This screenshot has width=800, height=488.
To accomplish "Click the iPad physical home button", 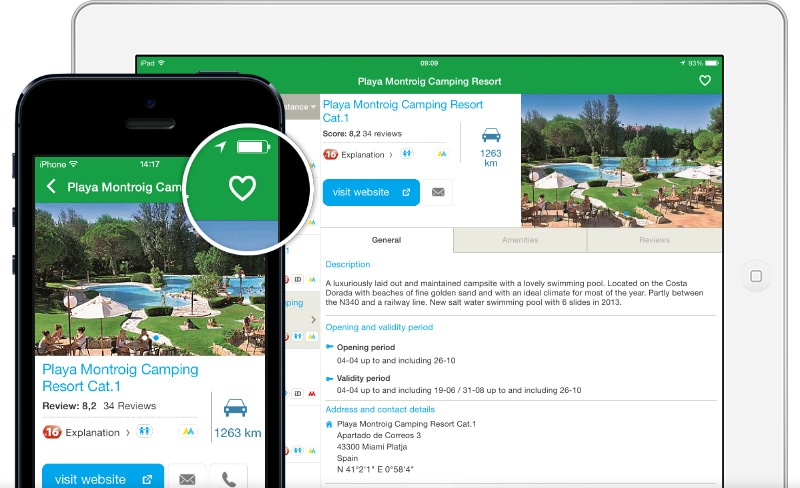I will (756, 276).
